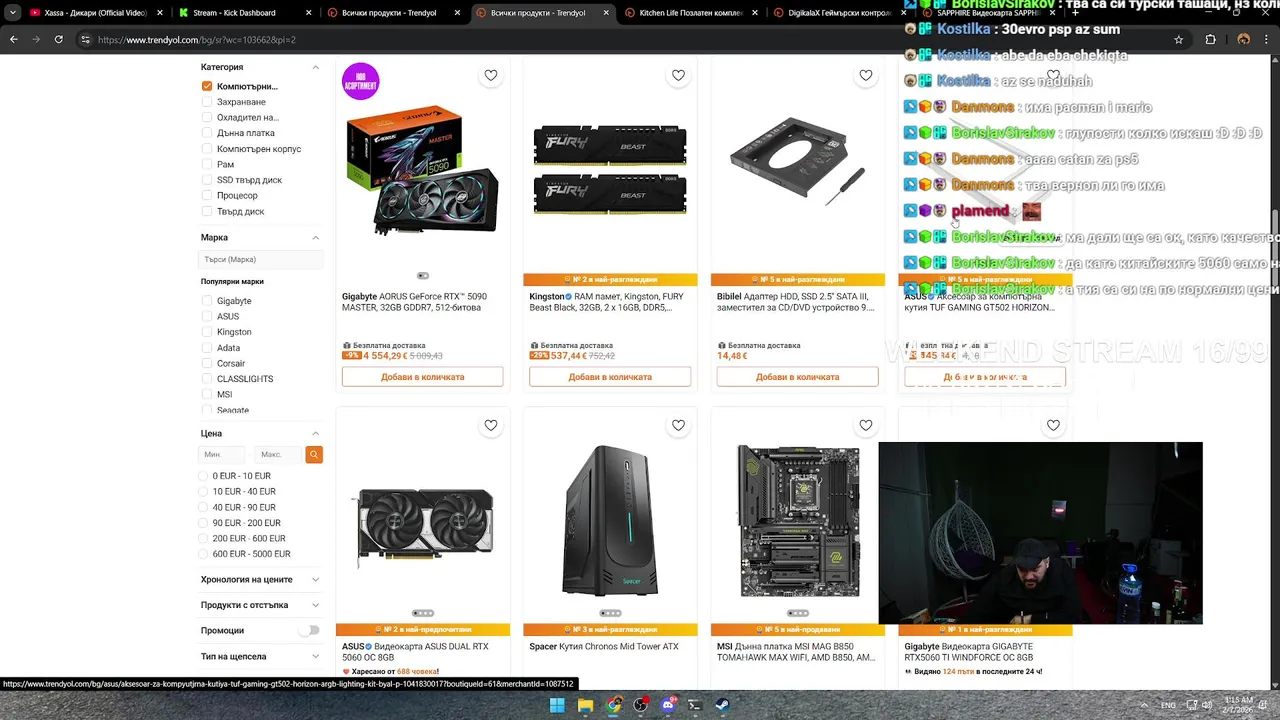The height and width of the screenshot is (720, 1280).
Task: Check the SSD твърд диск checkbox
Action: pos(207,180)
